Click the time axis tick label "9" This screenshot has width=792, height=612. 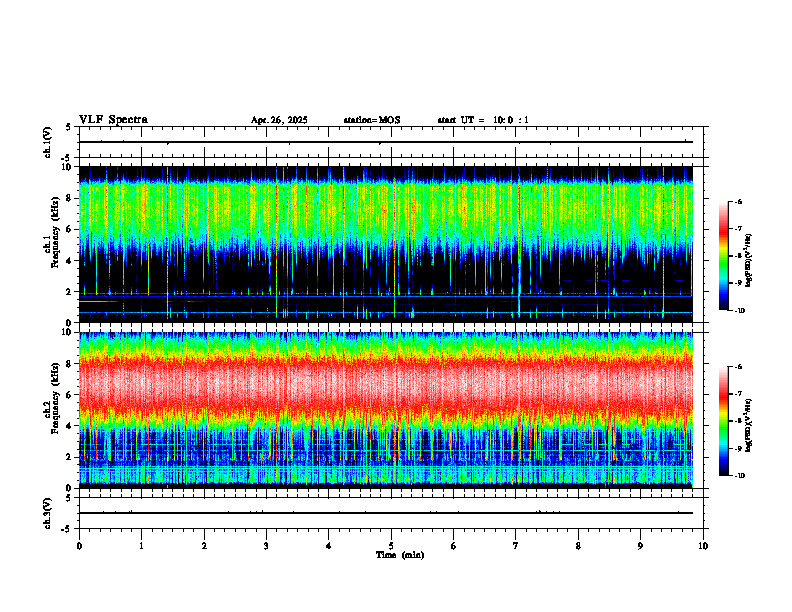pos(640,546)
